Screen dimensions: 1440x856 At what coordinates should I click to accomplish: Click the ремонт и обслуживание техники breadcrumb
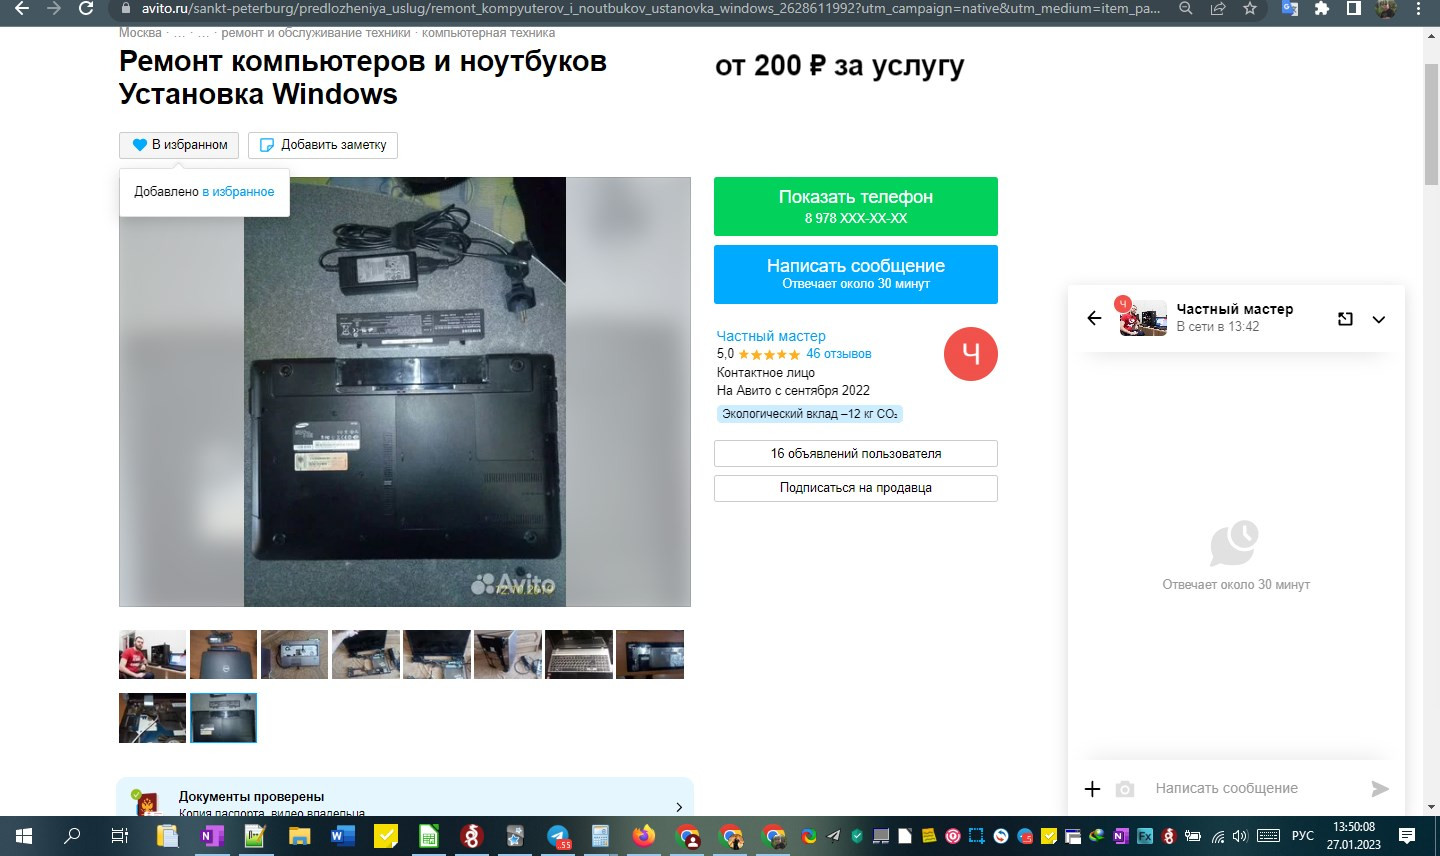pos(316,33)
